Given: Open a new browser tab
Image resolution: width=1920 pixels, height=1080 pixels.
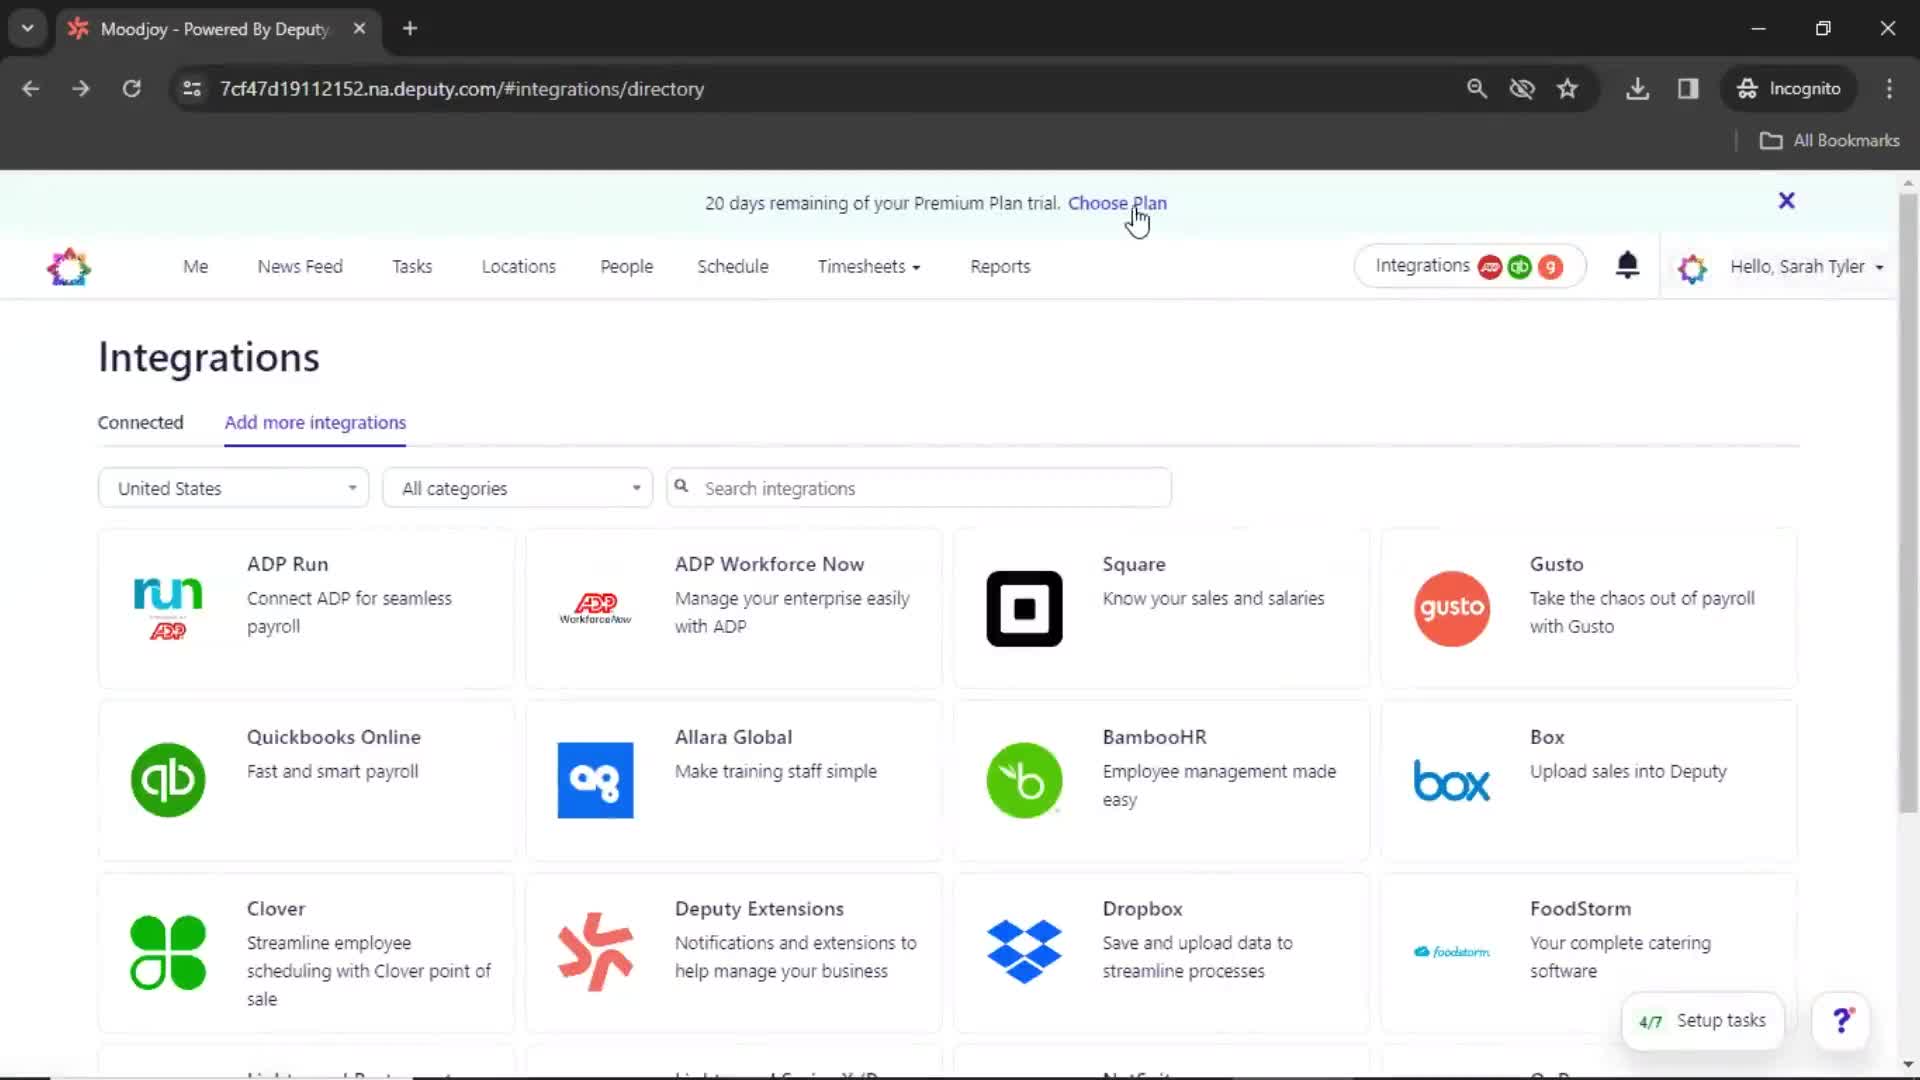Looking at the screenshot, I should 410,28.
